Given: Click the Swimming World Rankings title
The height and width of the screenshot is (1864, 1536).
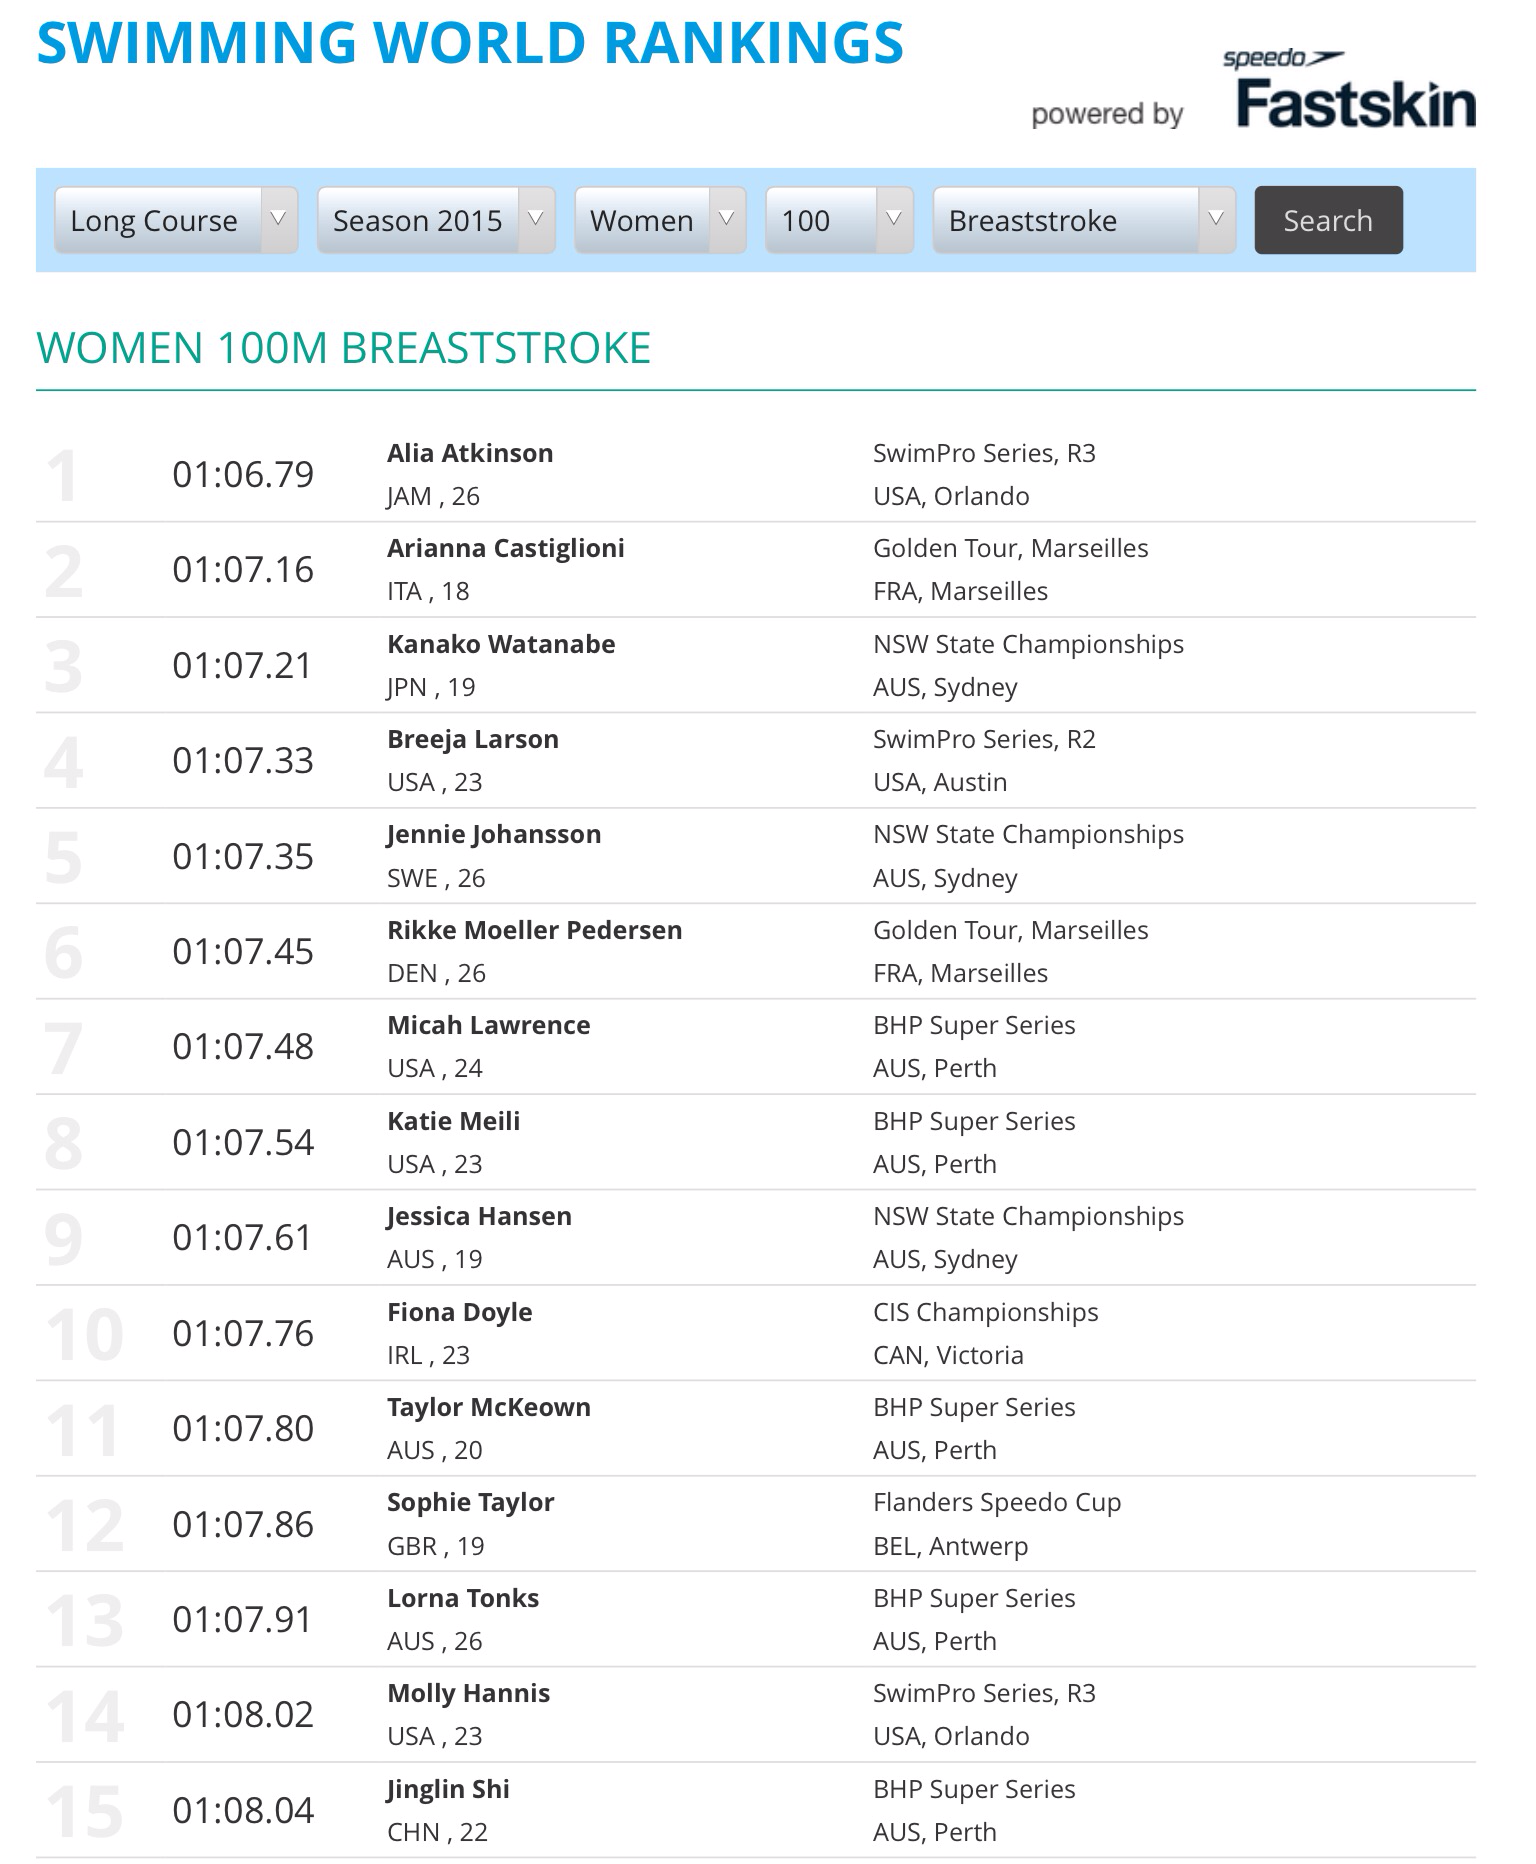Looking at the screenshot, I should click(x=470, y=43).
